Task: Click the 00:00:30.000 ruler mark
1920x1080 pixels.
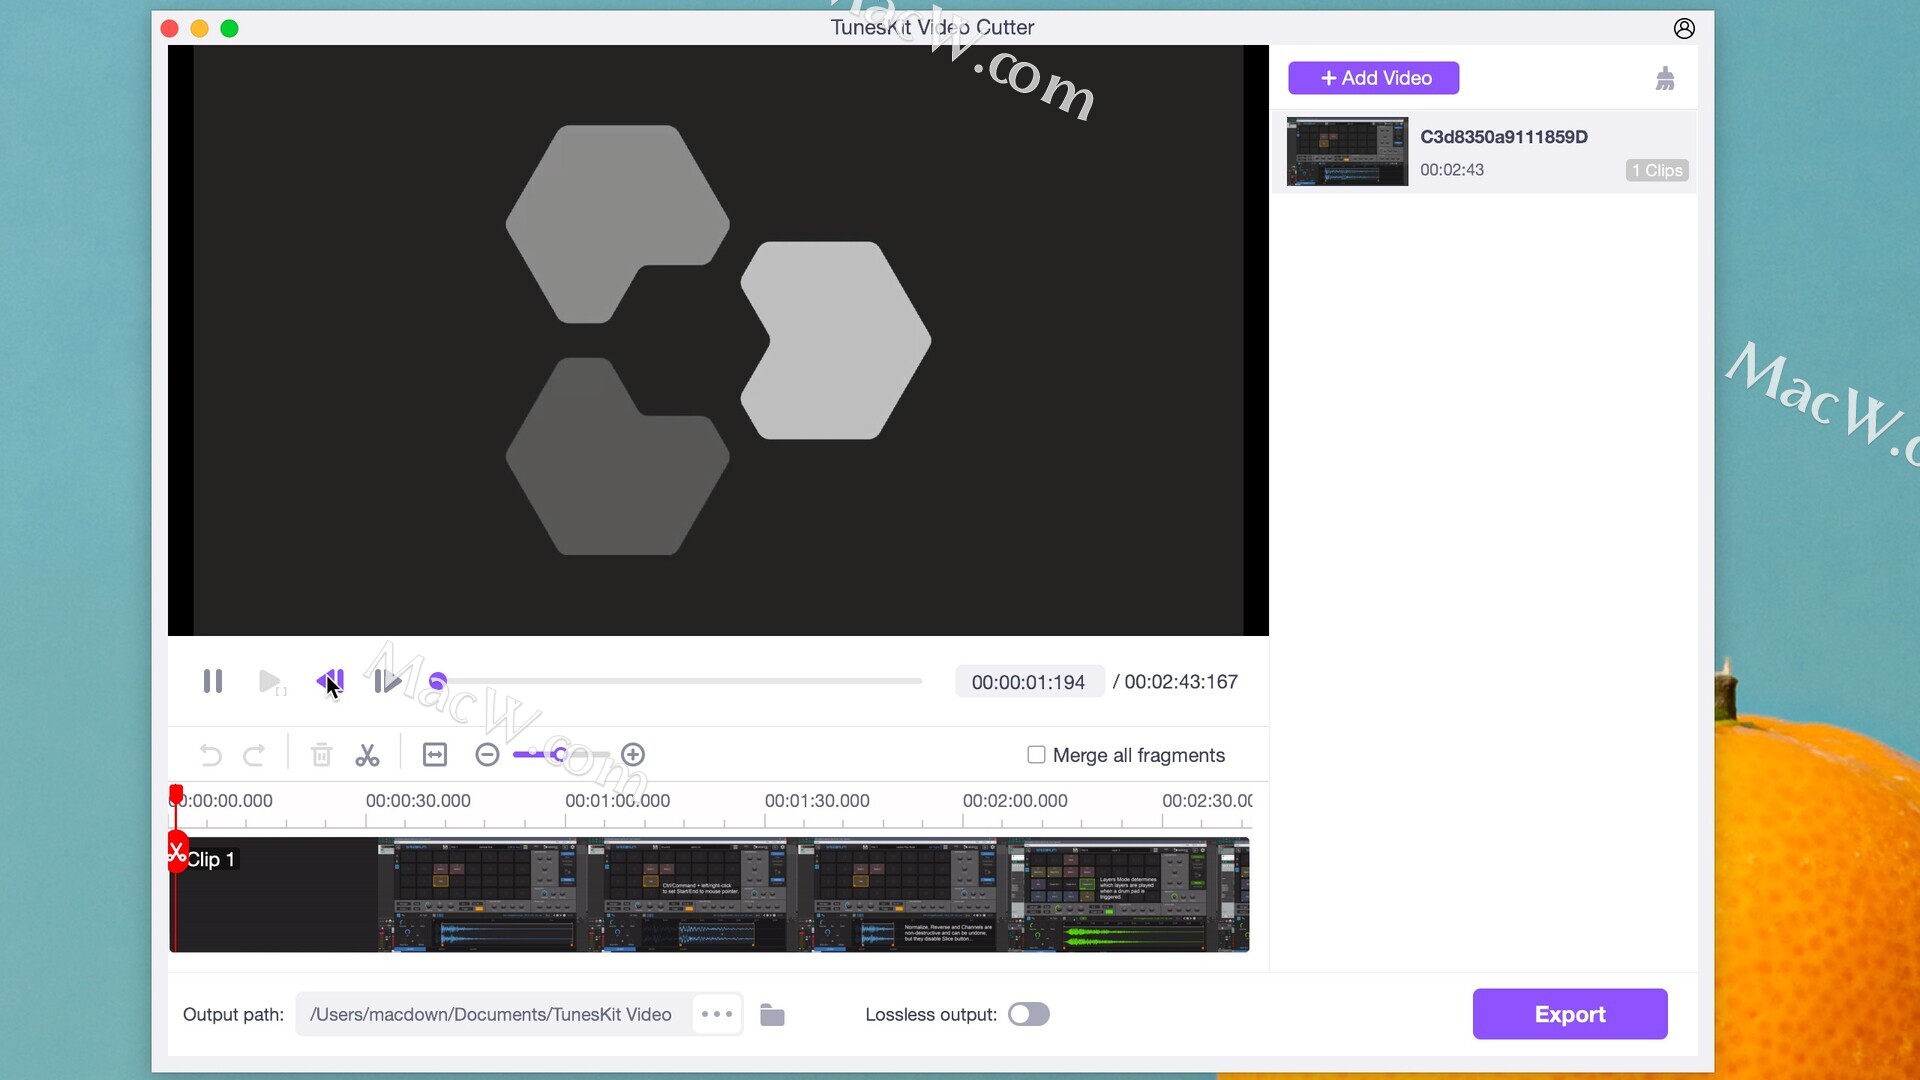Action: (418, 801)
